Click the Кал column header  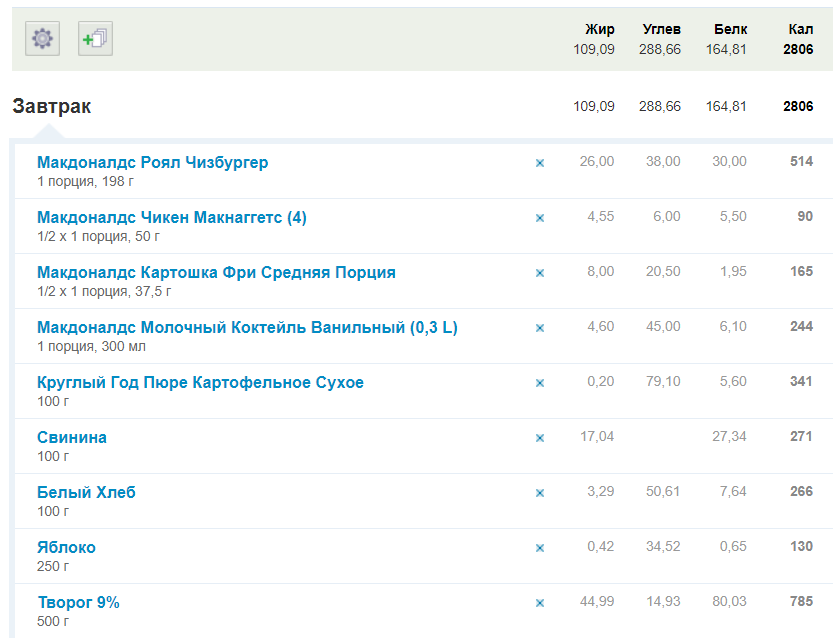[801, 29]
